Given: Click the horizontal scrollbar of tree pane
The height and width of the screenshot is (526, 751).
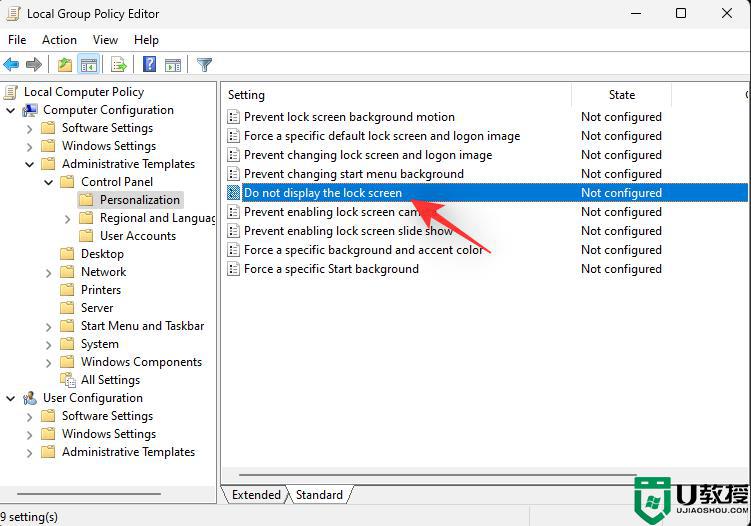Looking at the screenshot, I should pos(89,493).
